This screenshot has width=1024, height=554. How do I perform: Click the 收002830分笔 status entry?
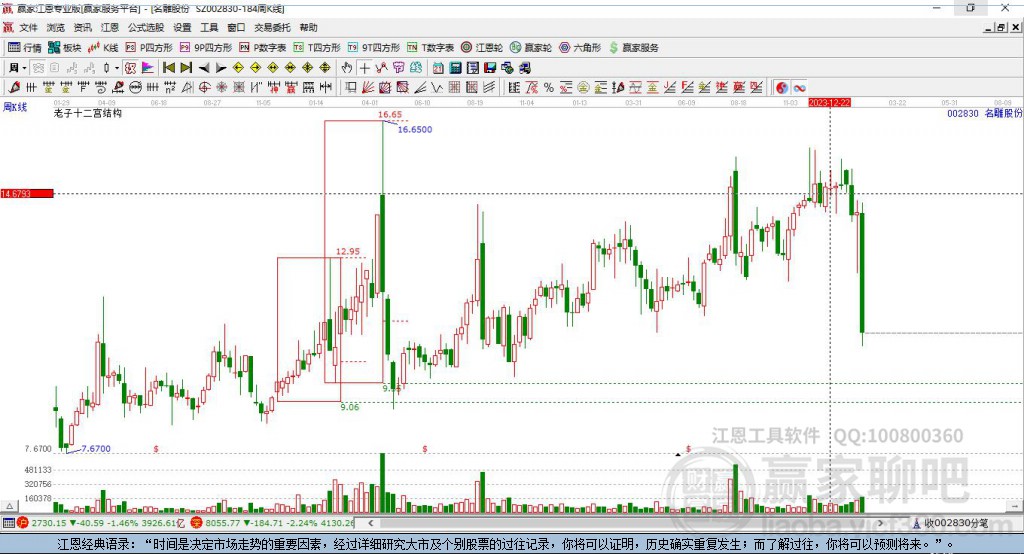952,523
